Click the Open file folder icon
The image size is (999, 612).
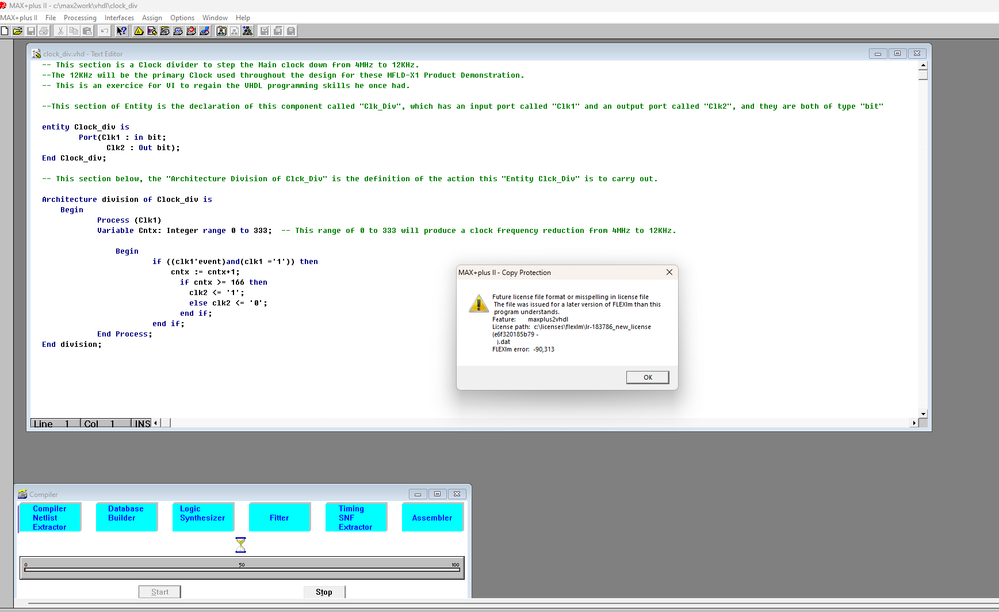tap(17, 31)
